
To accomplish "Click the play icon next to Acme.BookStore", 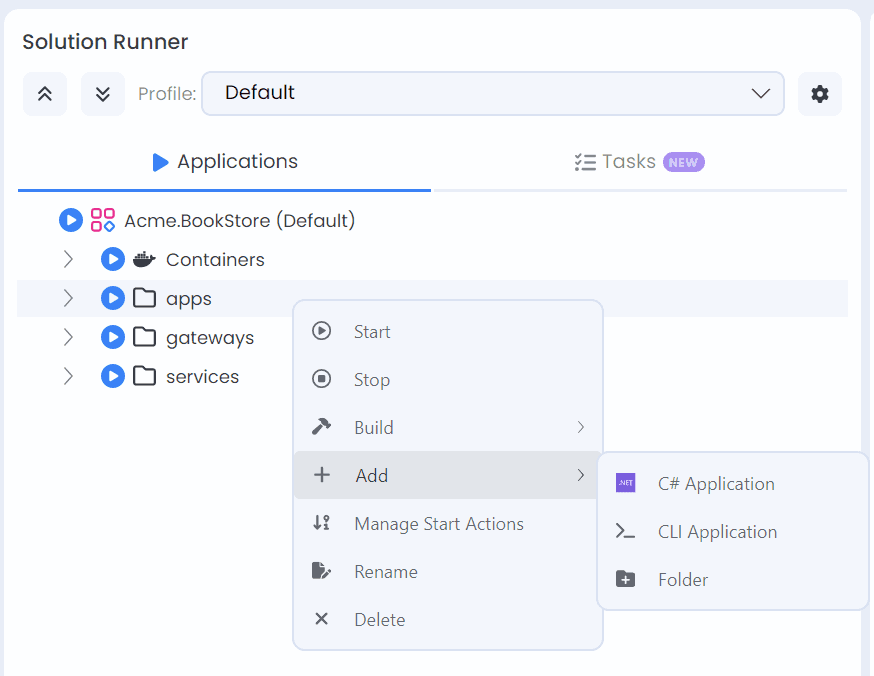I will tap(70, 220).
